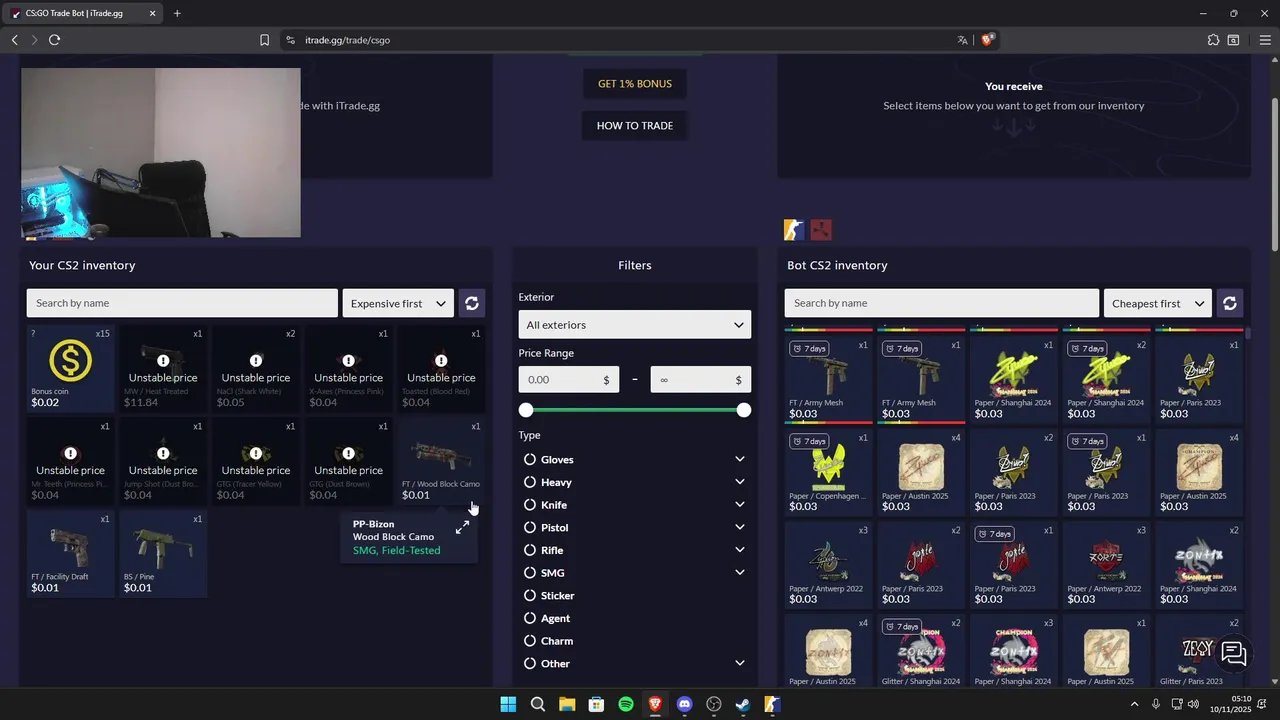Image resolution: width=1280 pixels, height=720 pixels.
Task: Open the Expensive first sort dropdown
Action: point(398,303)
